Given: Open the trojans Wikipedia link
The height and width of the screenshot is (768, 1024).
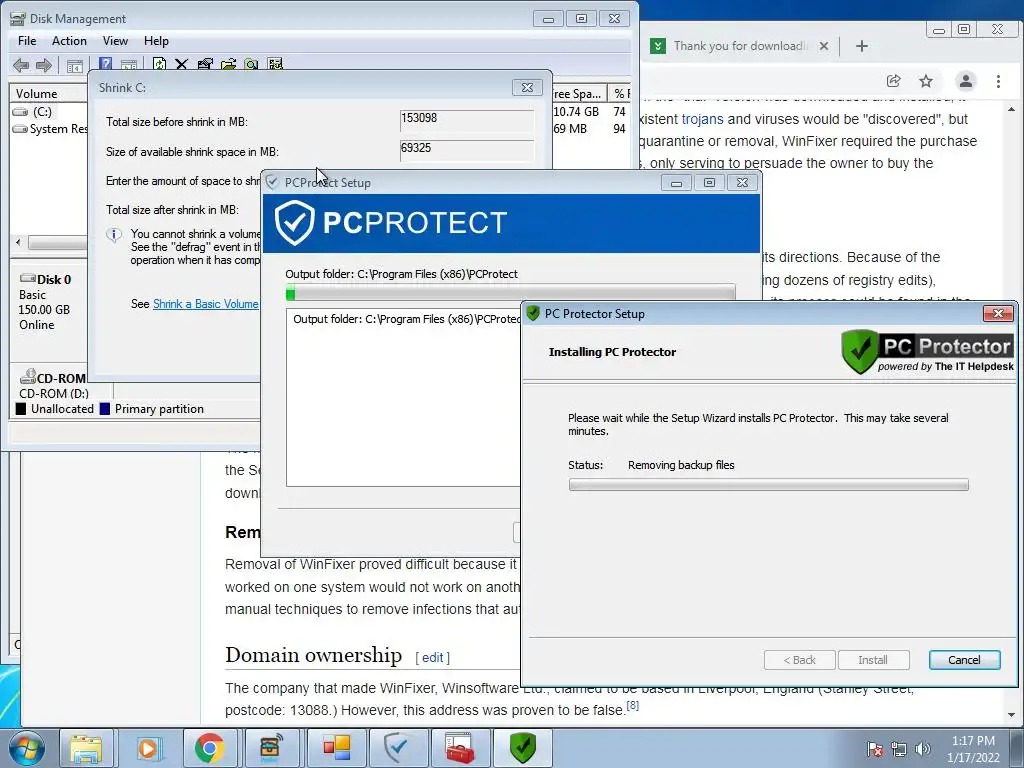Looking at the screenshot, I should pos(702,119).
